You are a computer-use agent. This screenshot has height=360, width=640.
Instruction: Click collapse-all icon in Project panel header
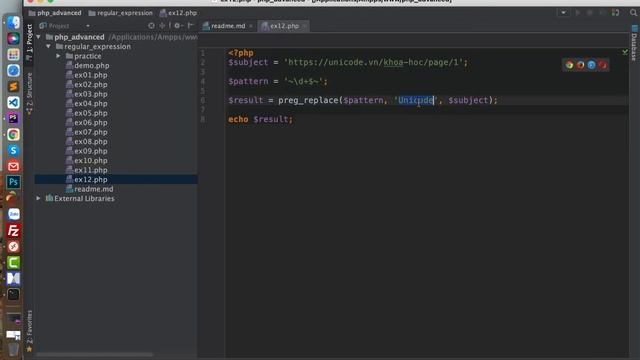[162, 26]
